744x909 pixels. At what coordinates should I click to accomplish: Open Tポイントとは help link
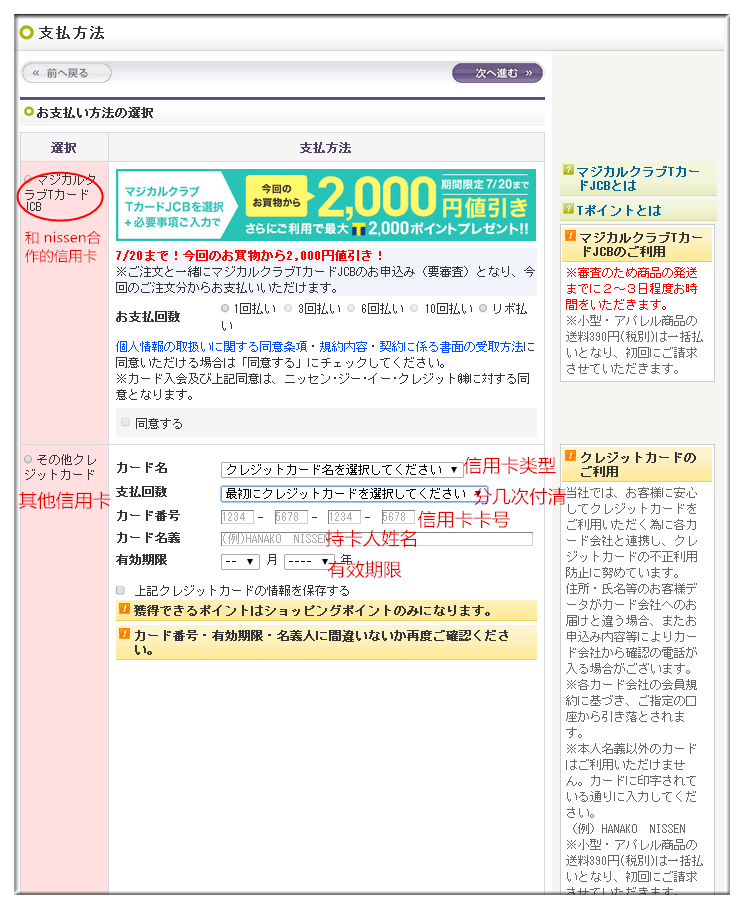[x=618, y=210]
